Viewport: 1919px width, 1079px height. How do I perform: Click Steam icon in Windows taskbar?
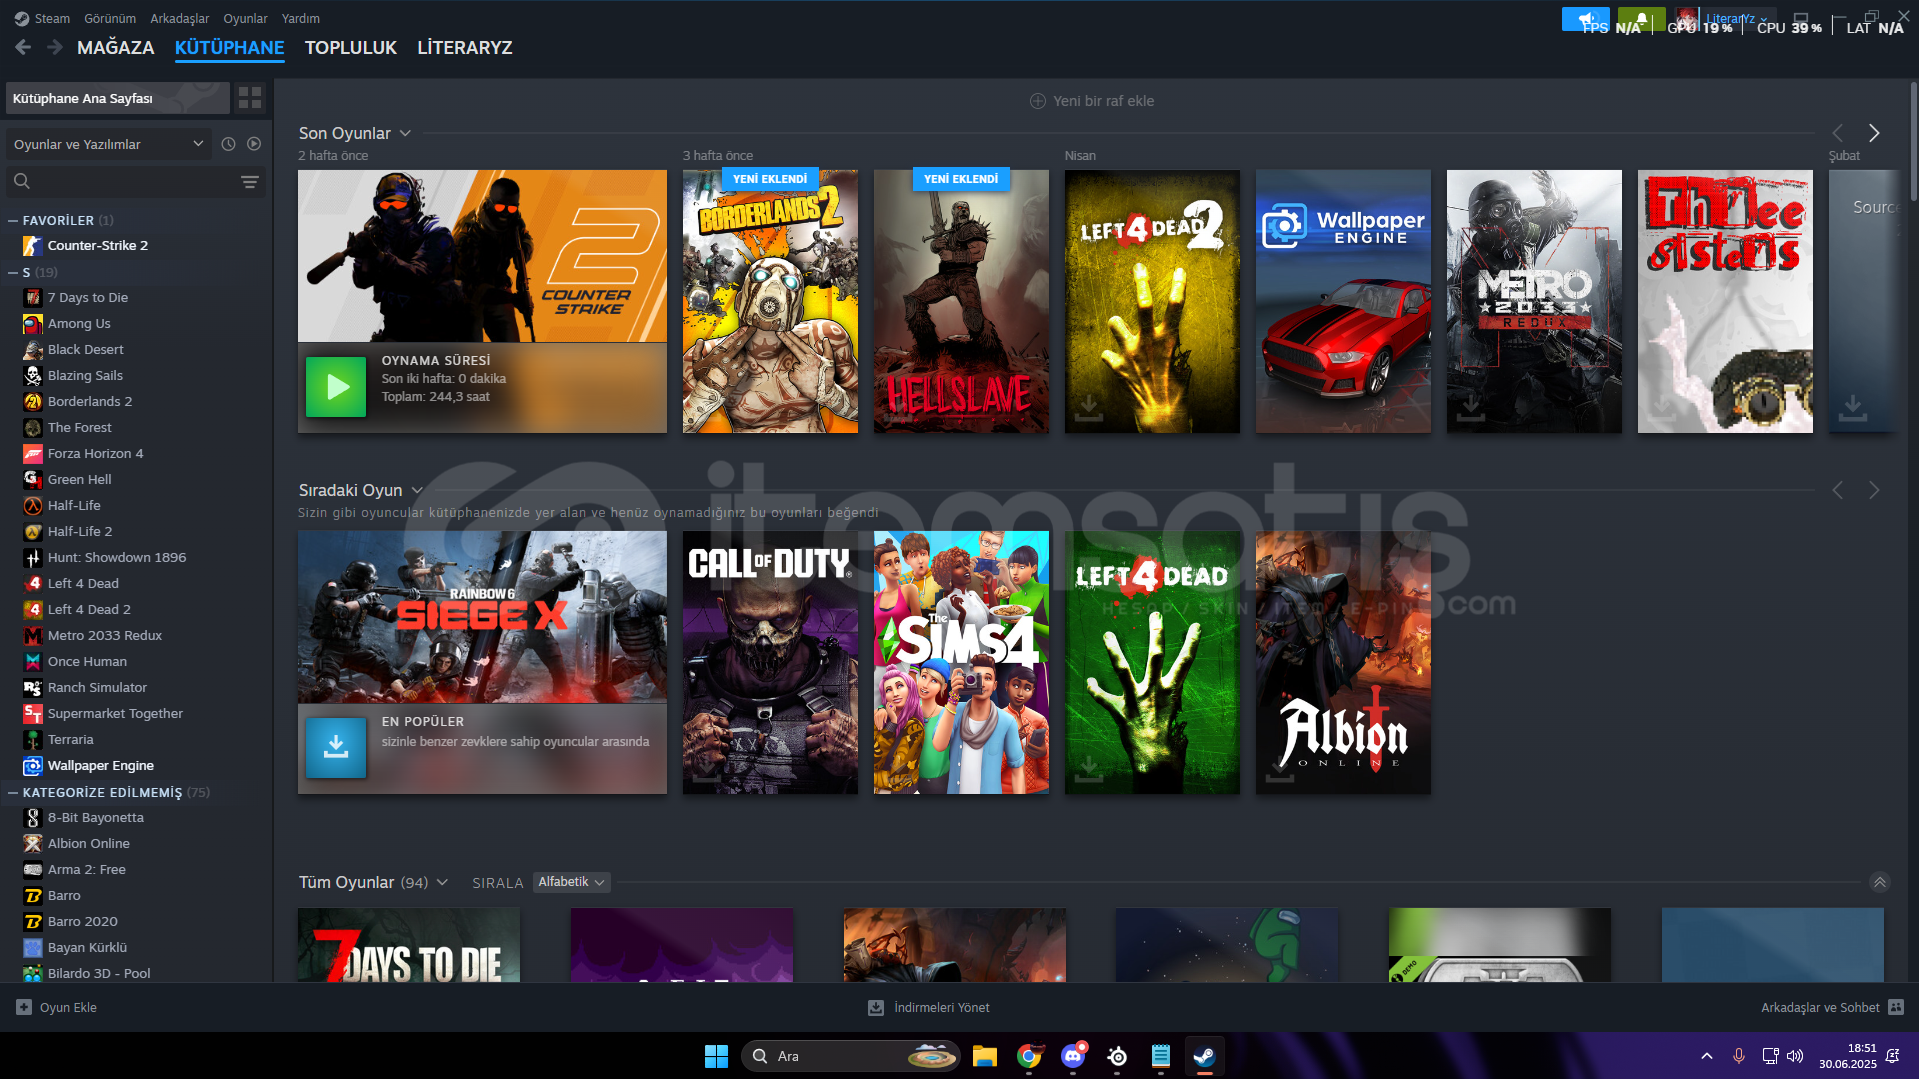[1204, 1056]
